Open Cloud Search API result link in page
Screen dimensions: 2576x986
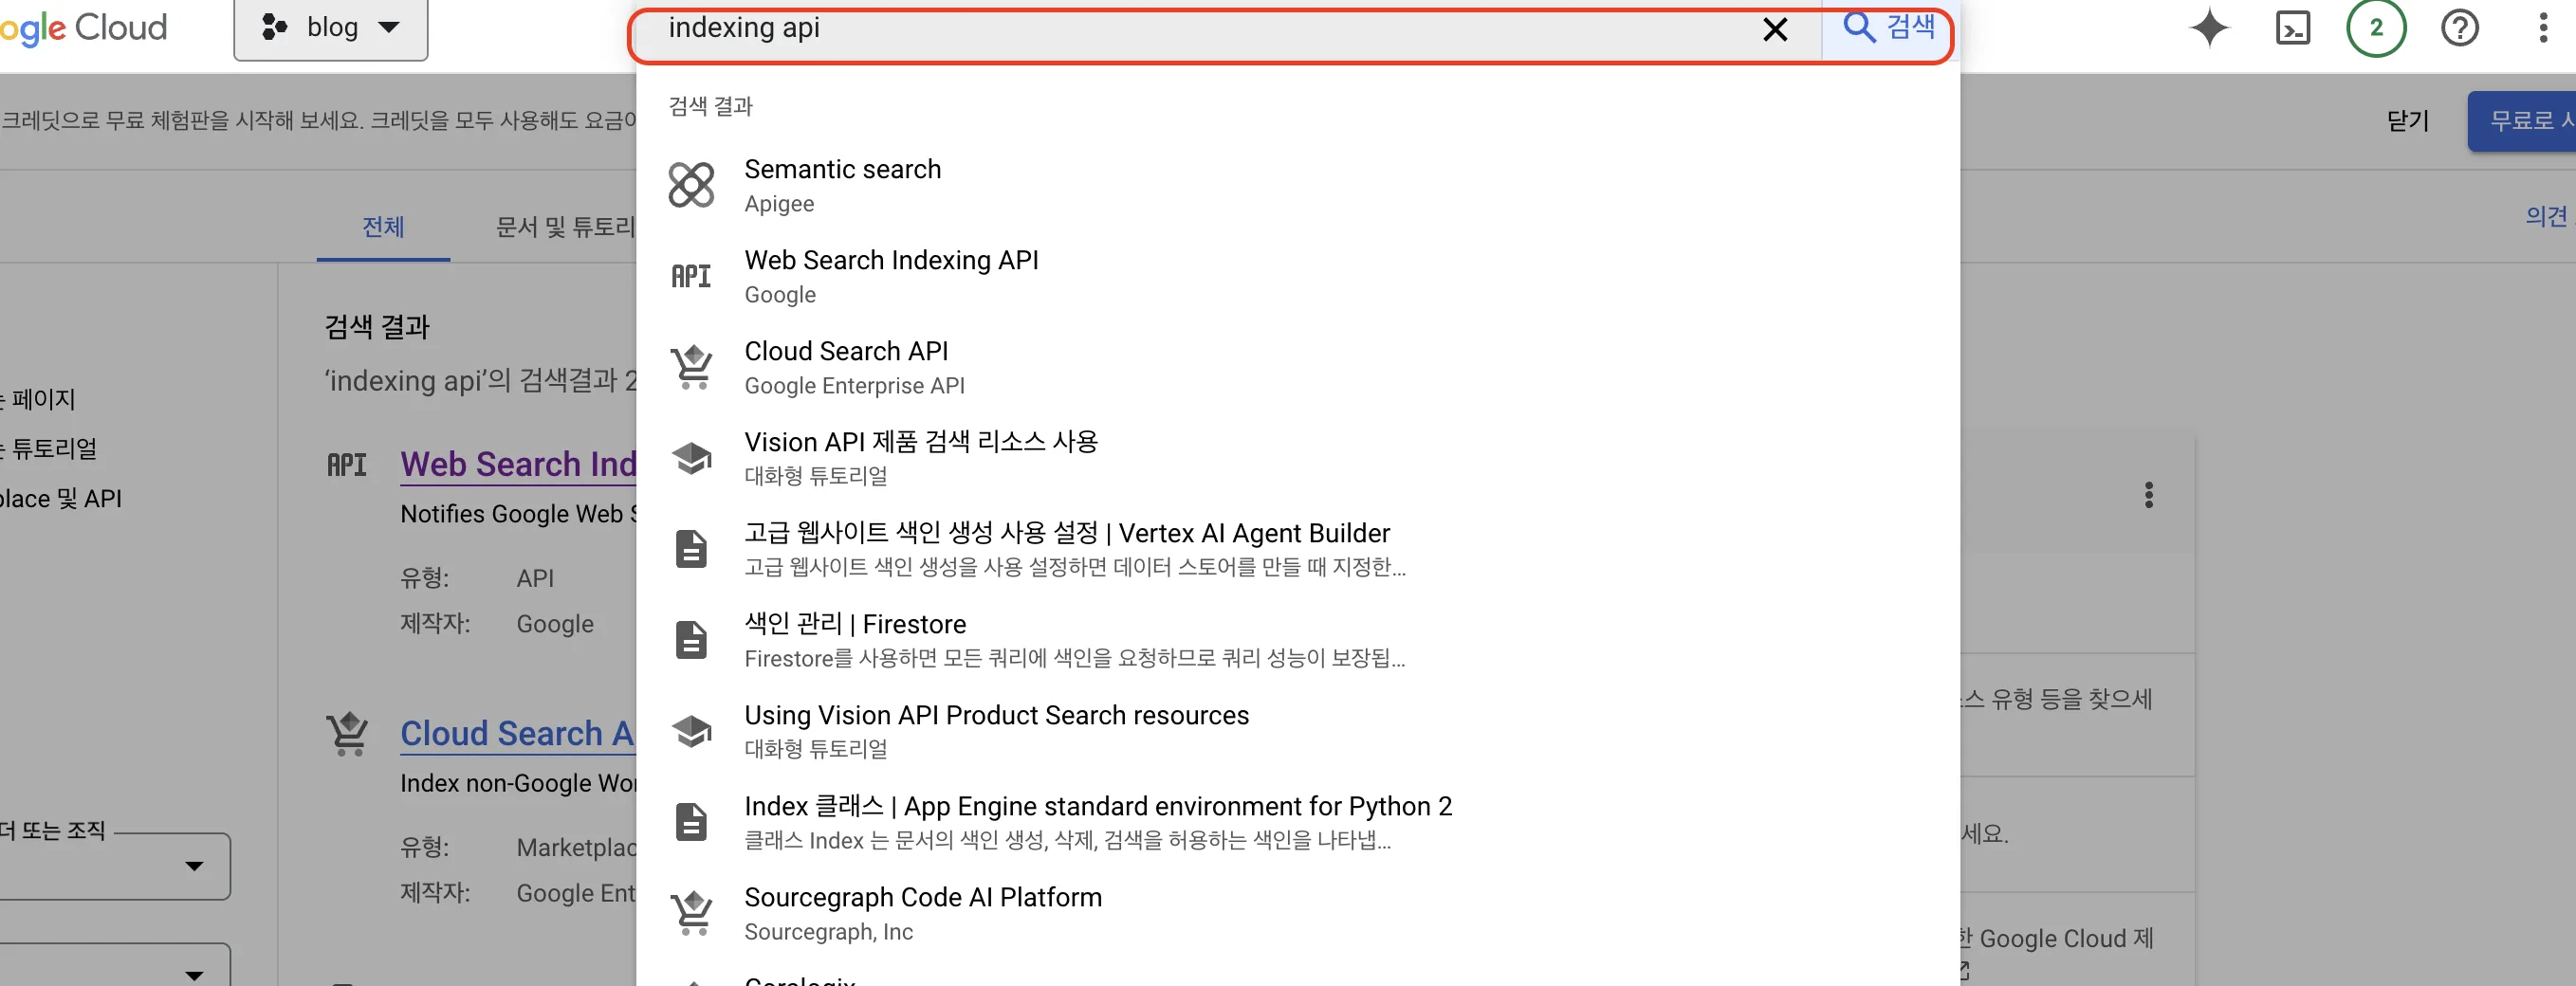518,734
